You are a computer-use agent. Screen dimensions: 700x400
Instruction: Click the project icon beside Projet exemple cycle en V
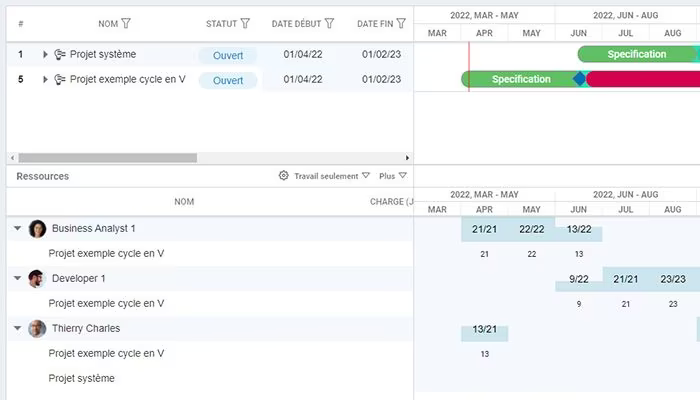click(x=60, y=79)
